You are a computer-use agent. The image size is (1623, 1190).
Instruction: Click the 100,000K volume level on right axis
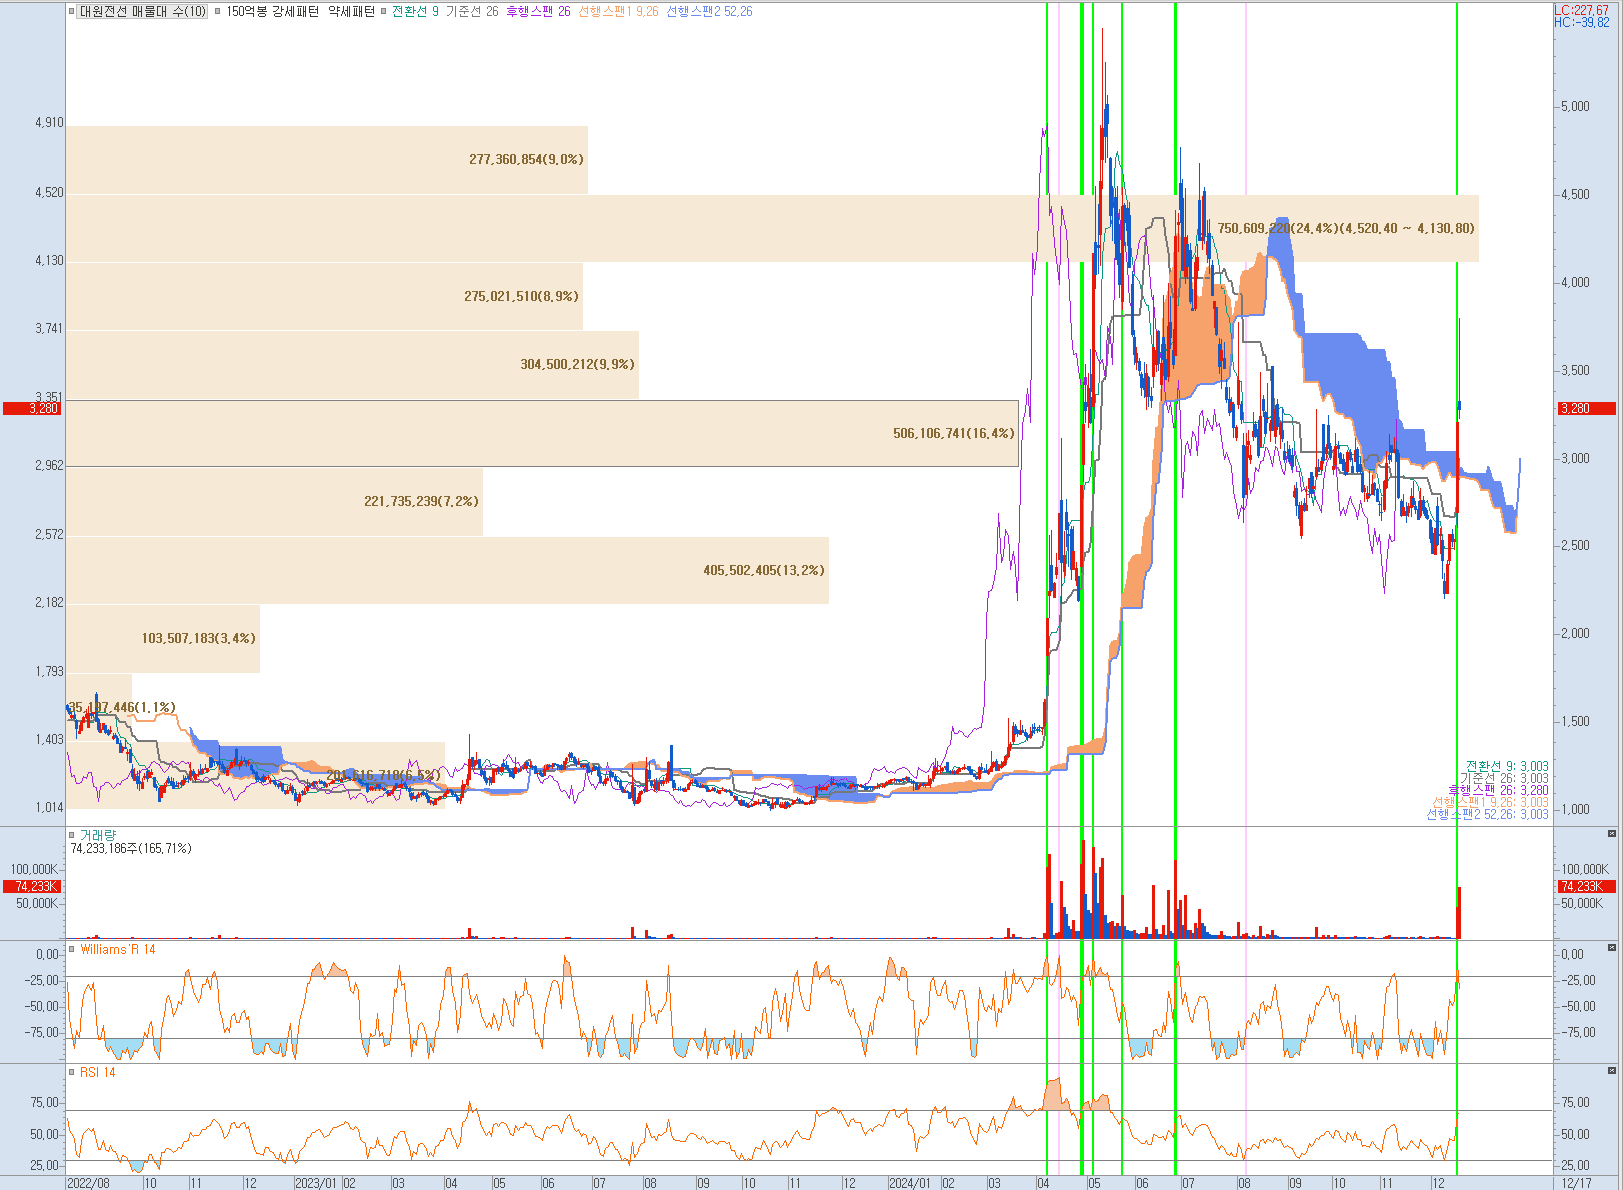coord(1585,869)
